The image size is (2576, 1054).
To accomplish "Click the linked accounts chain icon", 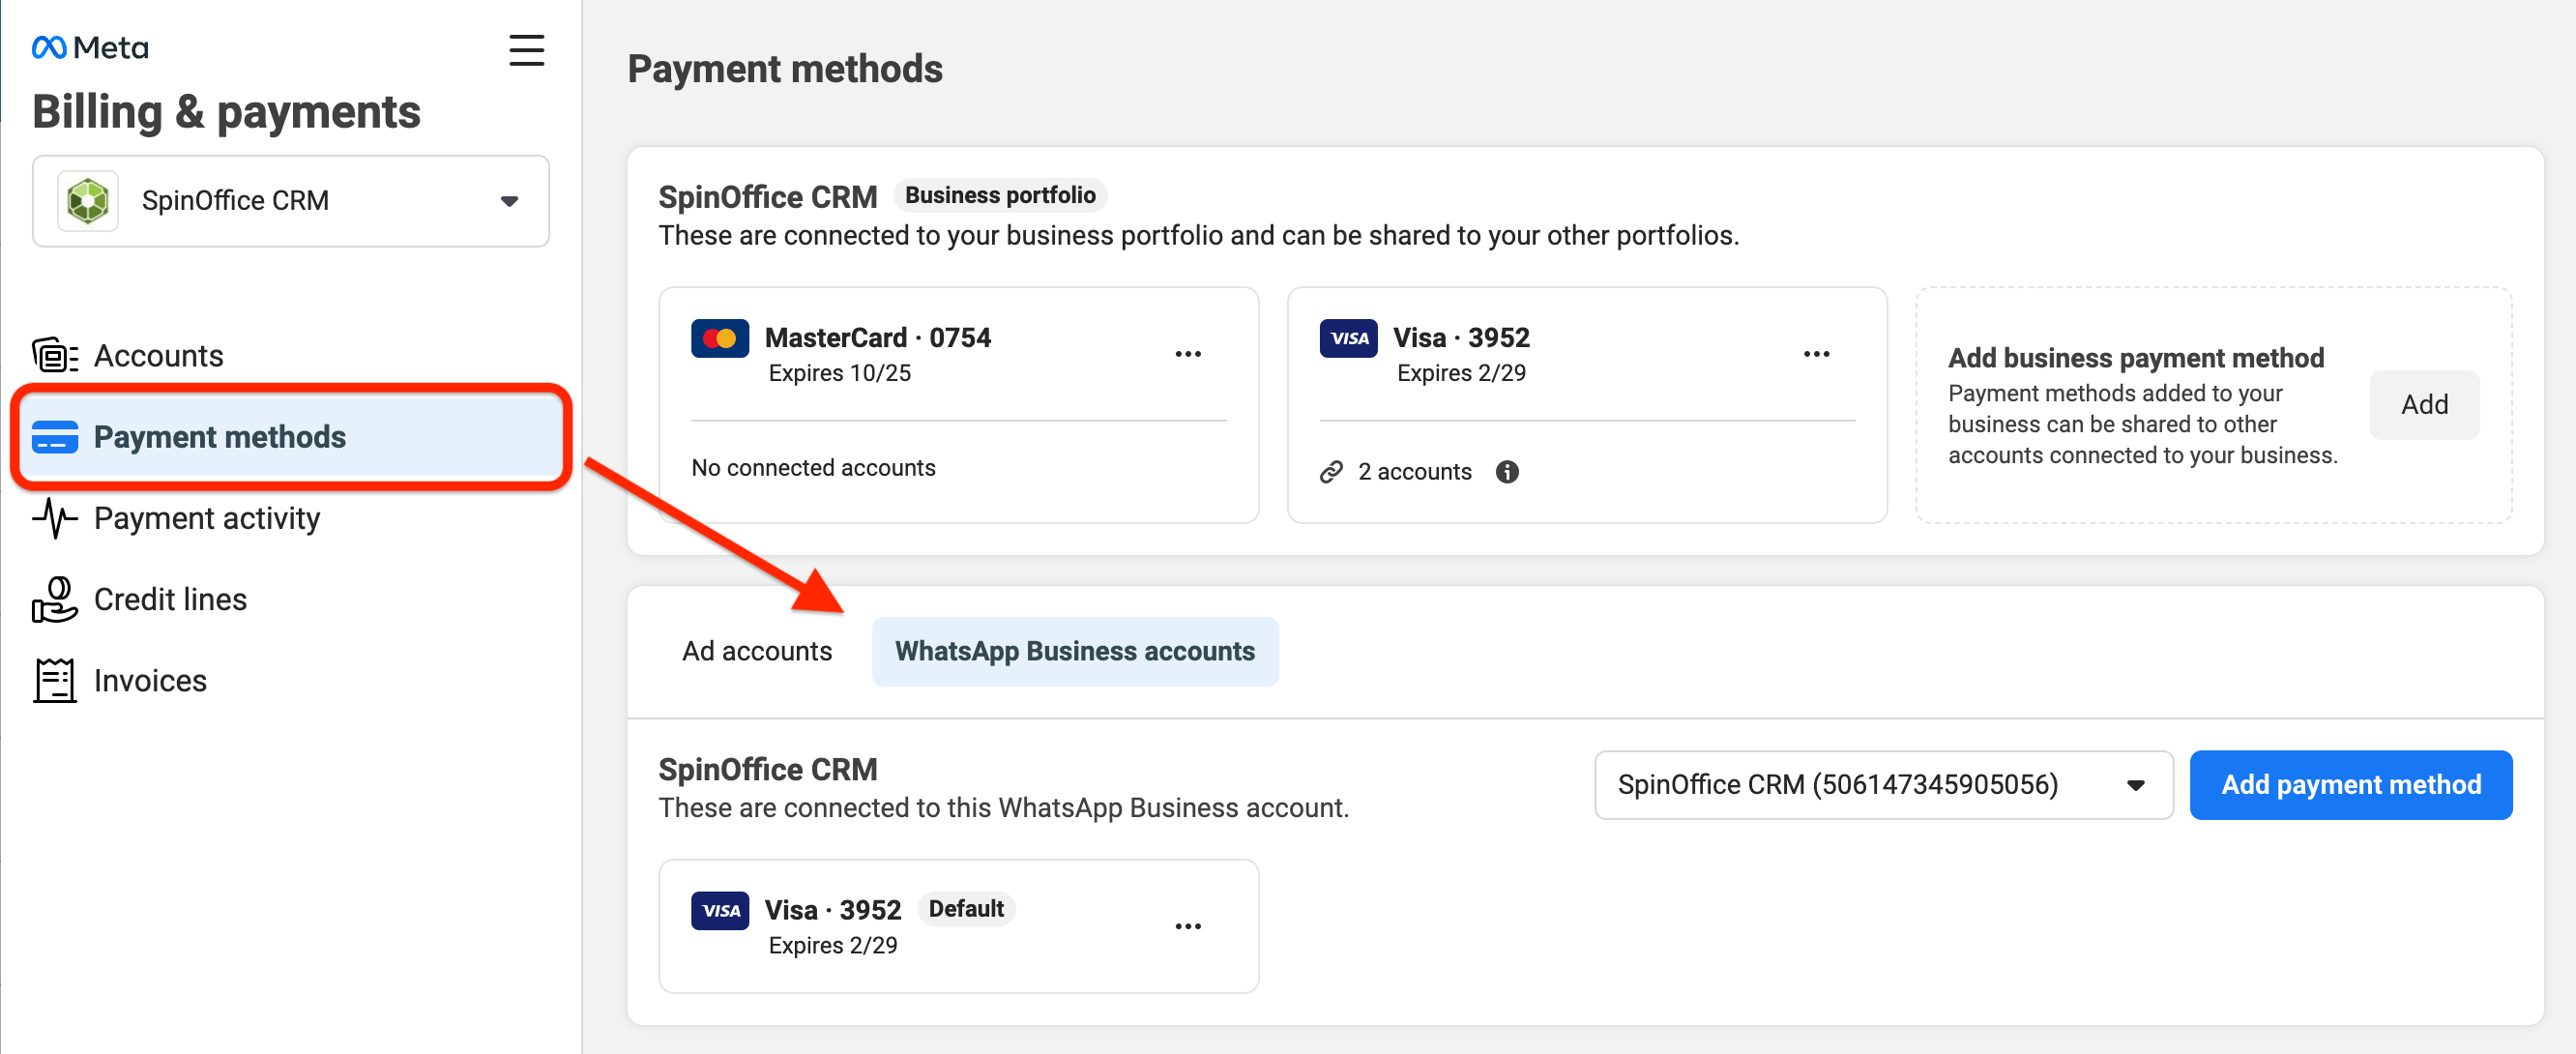I will click(x=1330, y=471).
